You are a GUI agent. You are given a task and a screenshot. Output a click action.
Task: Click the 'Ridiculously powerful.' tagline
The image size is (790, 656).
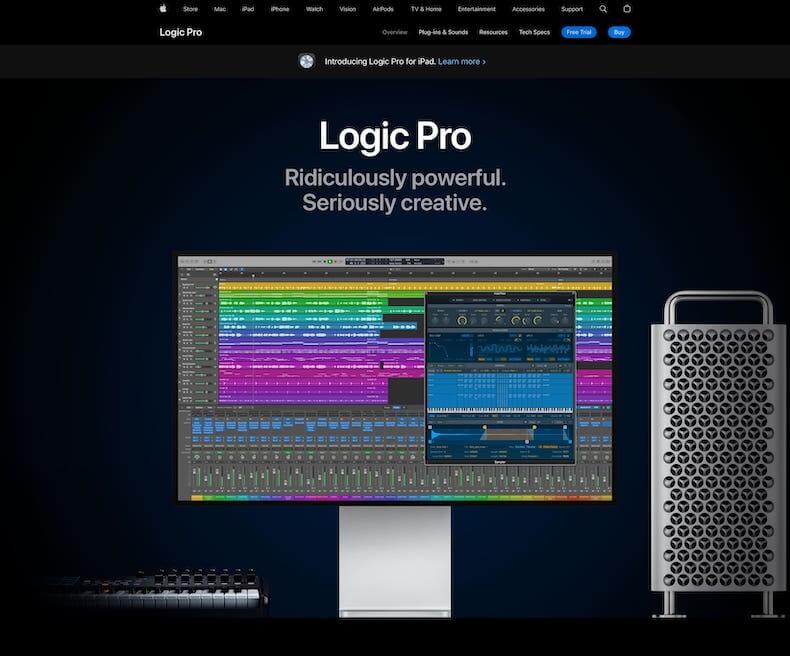[x=395, y=178]
